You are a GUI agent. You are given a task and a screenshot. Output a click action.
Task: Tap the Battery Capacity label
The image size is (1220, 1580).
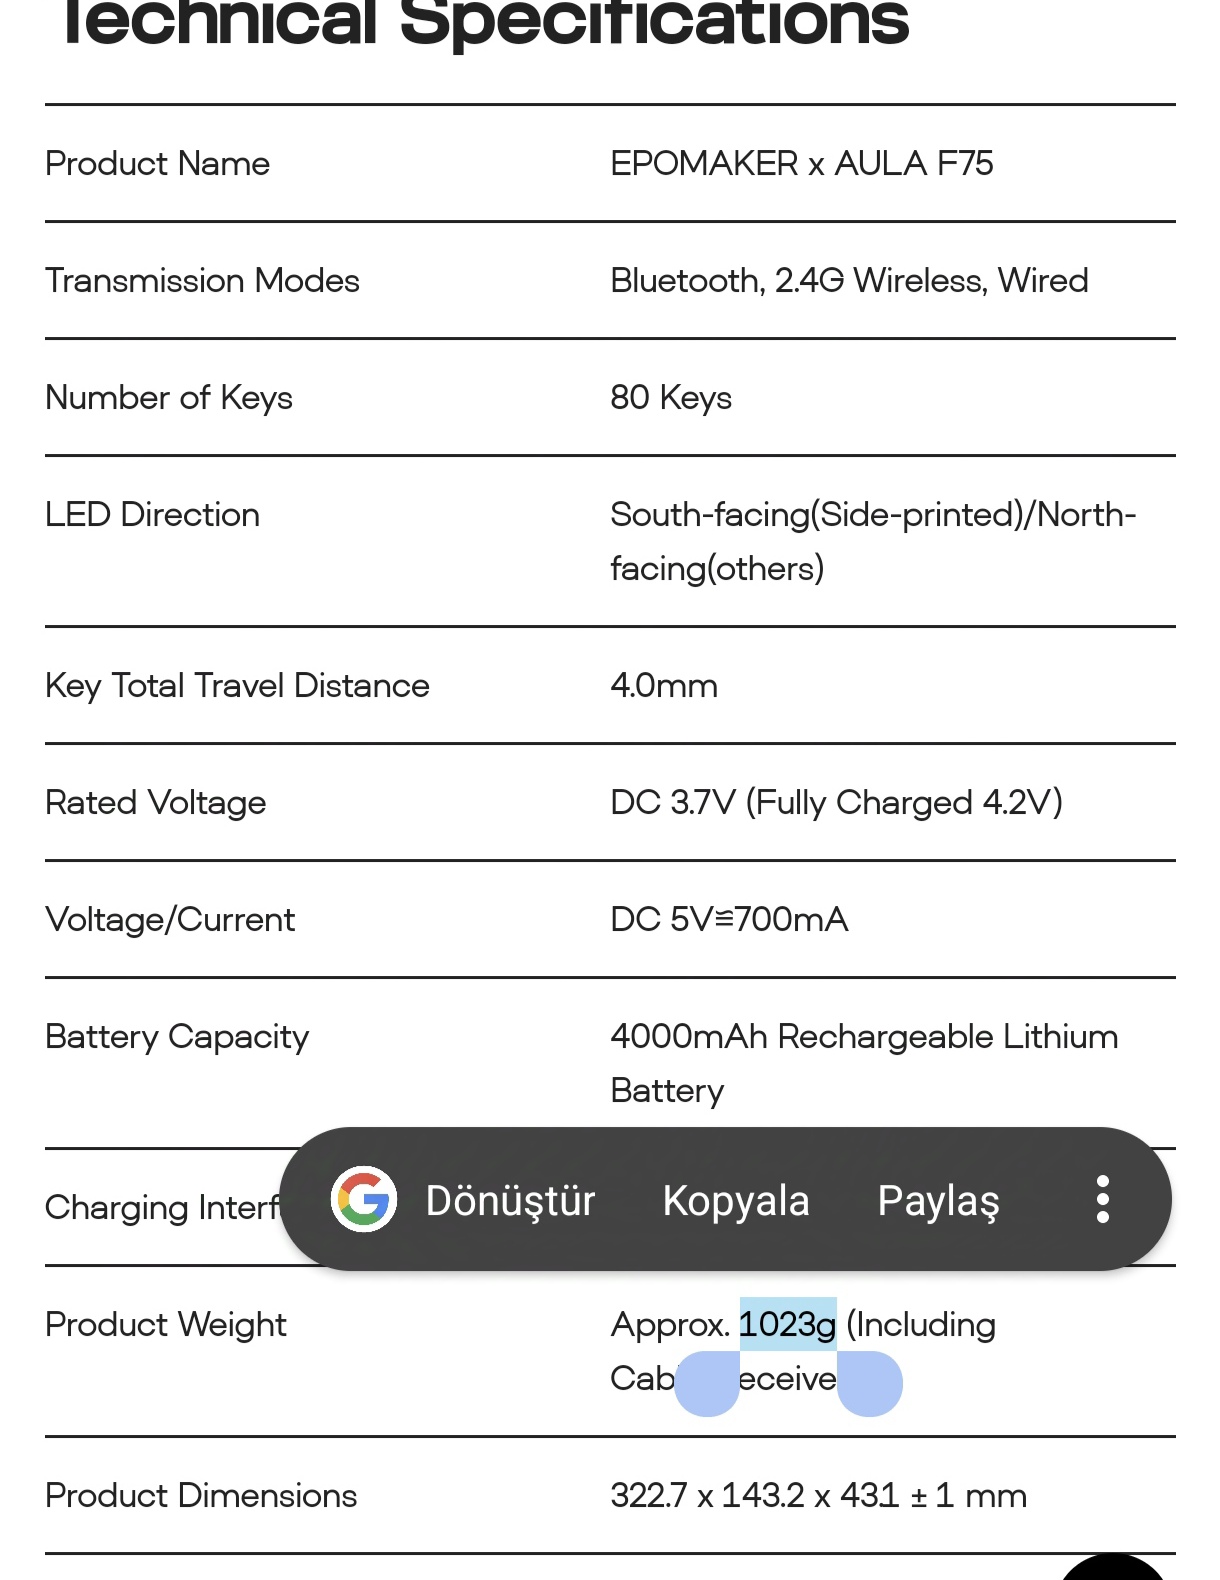coord(177,1036)
